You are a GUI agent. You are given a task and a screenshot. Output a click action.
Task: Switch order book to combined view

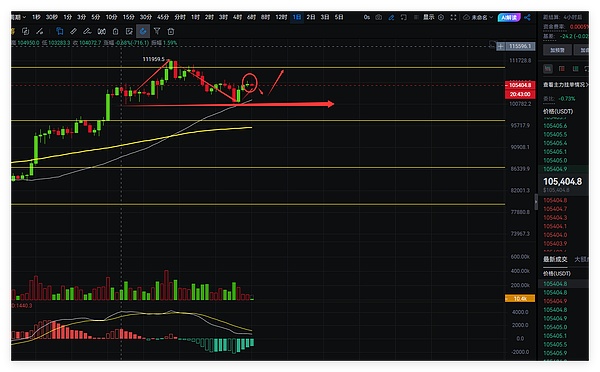548,69
